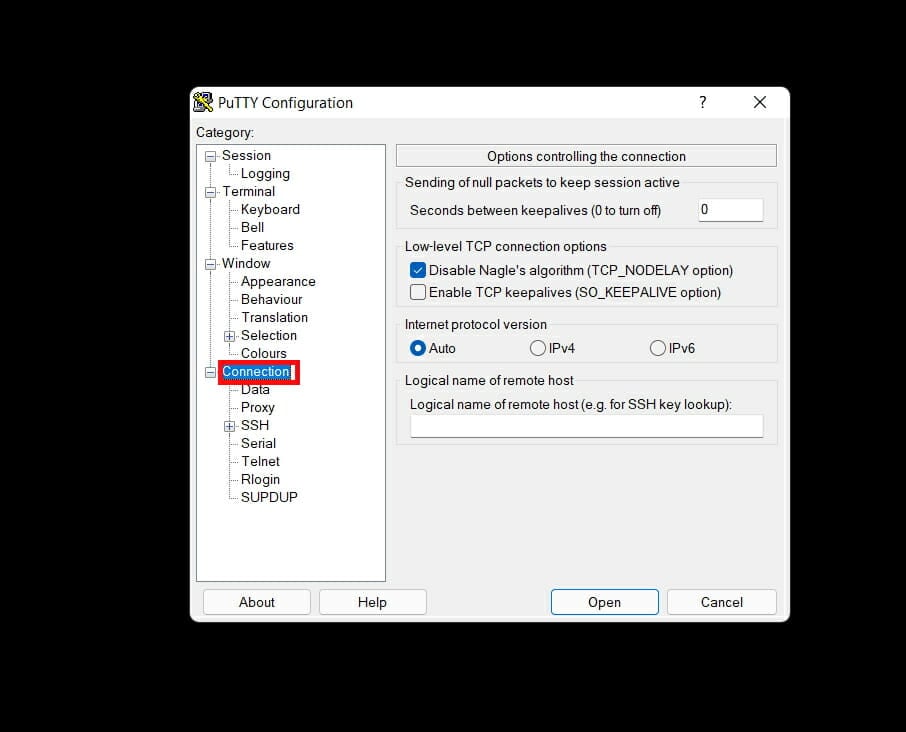This screenshot has width=906, height=732.
Task: Open the Session category
Action: 246,155
